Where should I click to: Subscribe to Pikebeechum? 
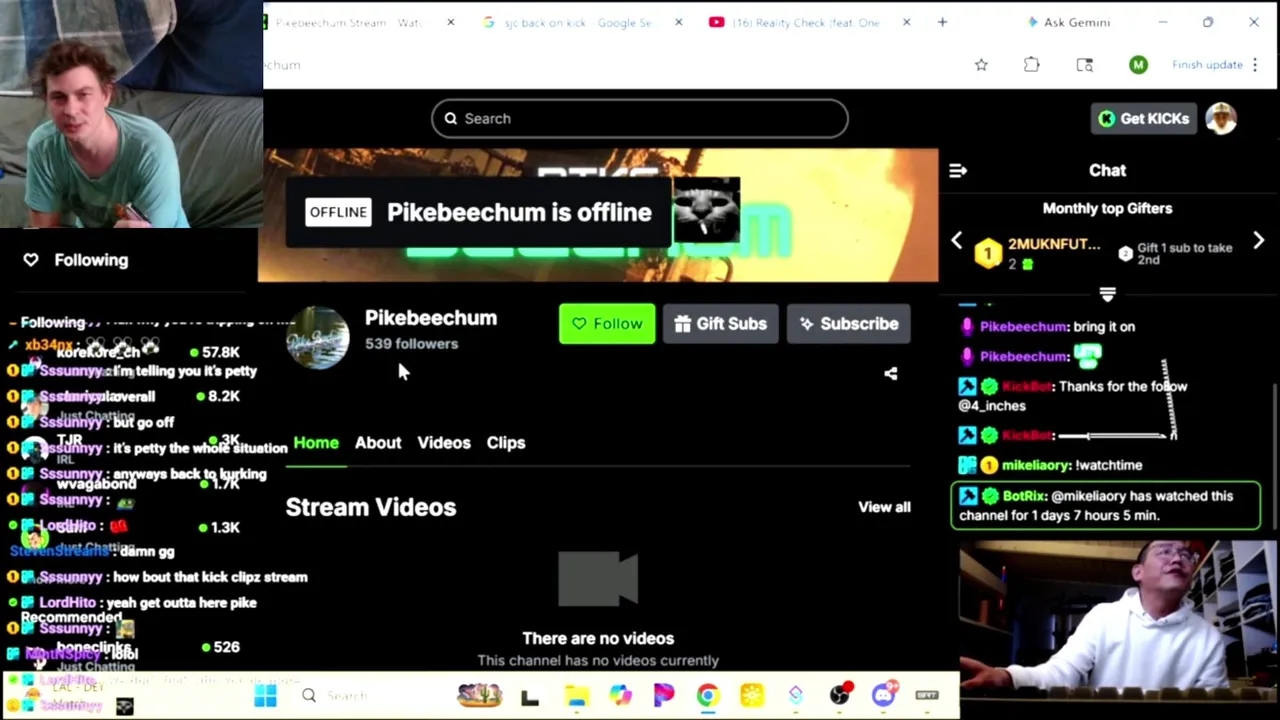point(849,324)
